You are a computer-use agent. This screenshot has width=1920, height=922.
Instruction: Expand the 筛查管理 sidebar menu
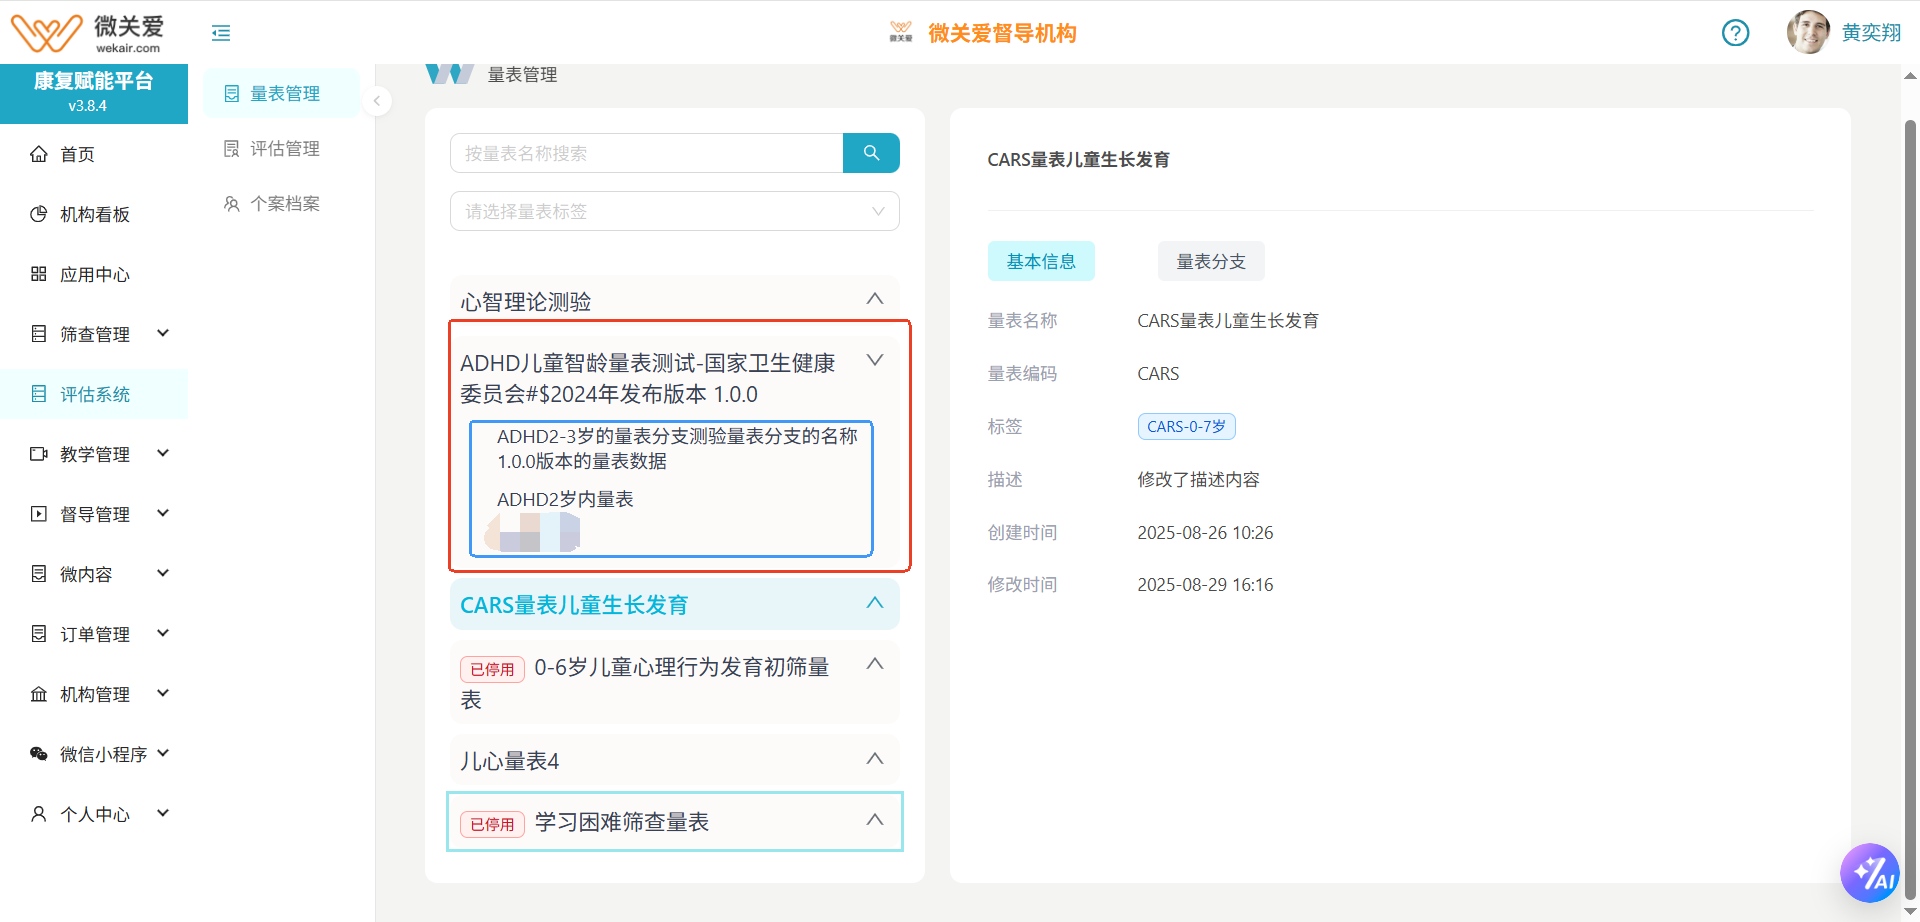99,334
